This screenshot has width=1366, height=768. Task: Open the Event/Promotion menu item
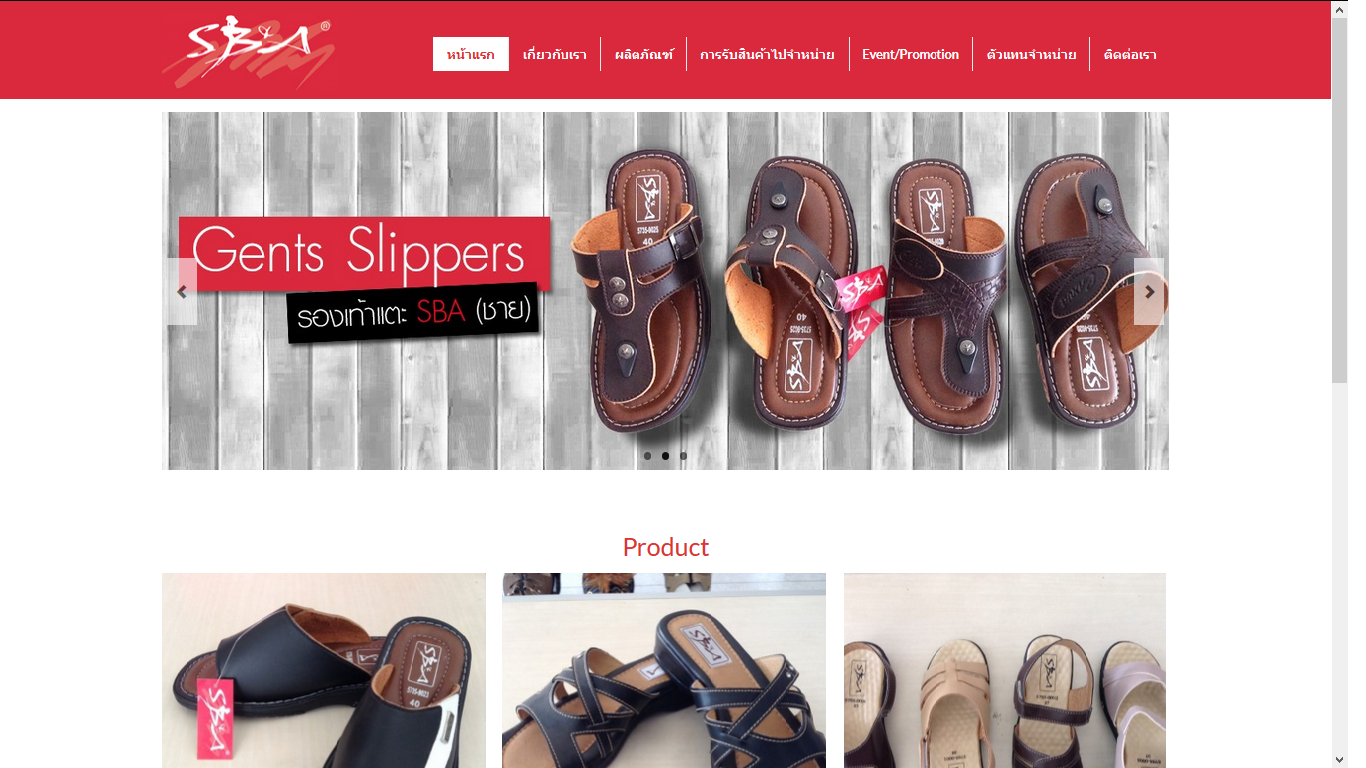[x=911, y=54]
